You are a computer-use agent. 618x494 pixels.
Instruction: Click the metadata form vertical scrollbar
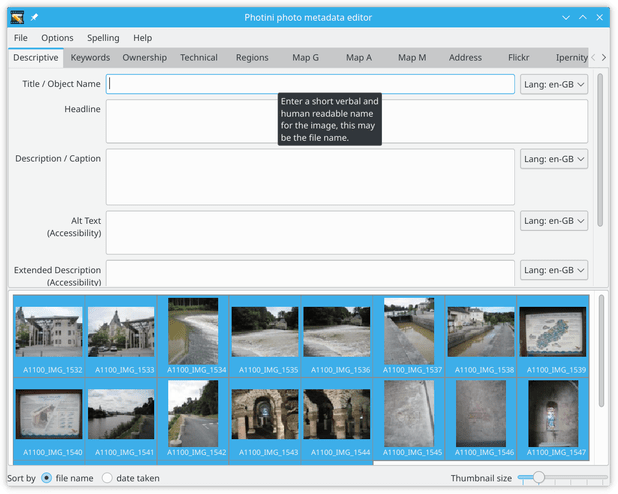pyautogui.click(x=600, y=150)
